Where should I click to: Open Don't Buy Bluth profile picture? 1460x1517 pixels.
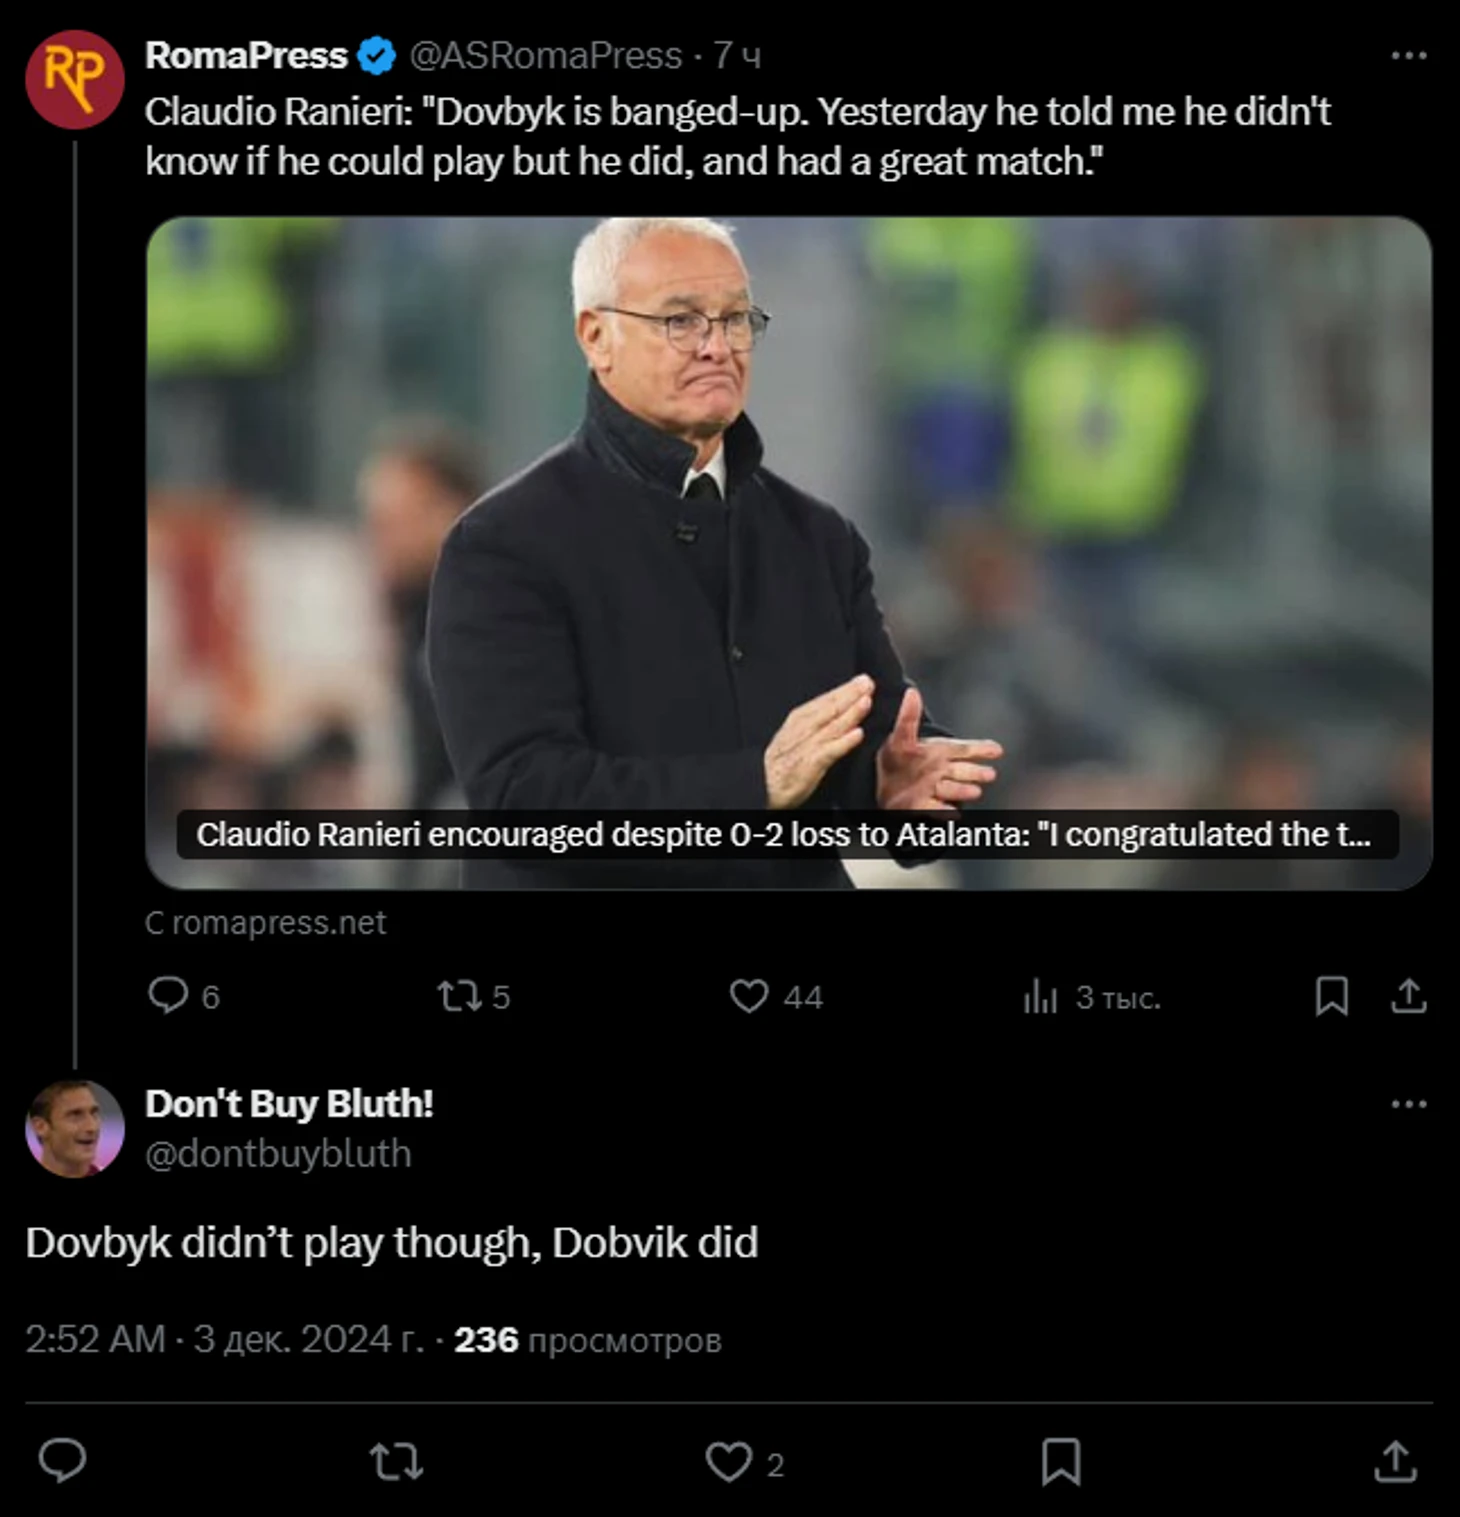[x=74, y=1128]
